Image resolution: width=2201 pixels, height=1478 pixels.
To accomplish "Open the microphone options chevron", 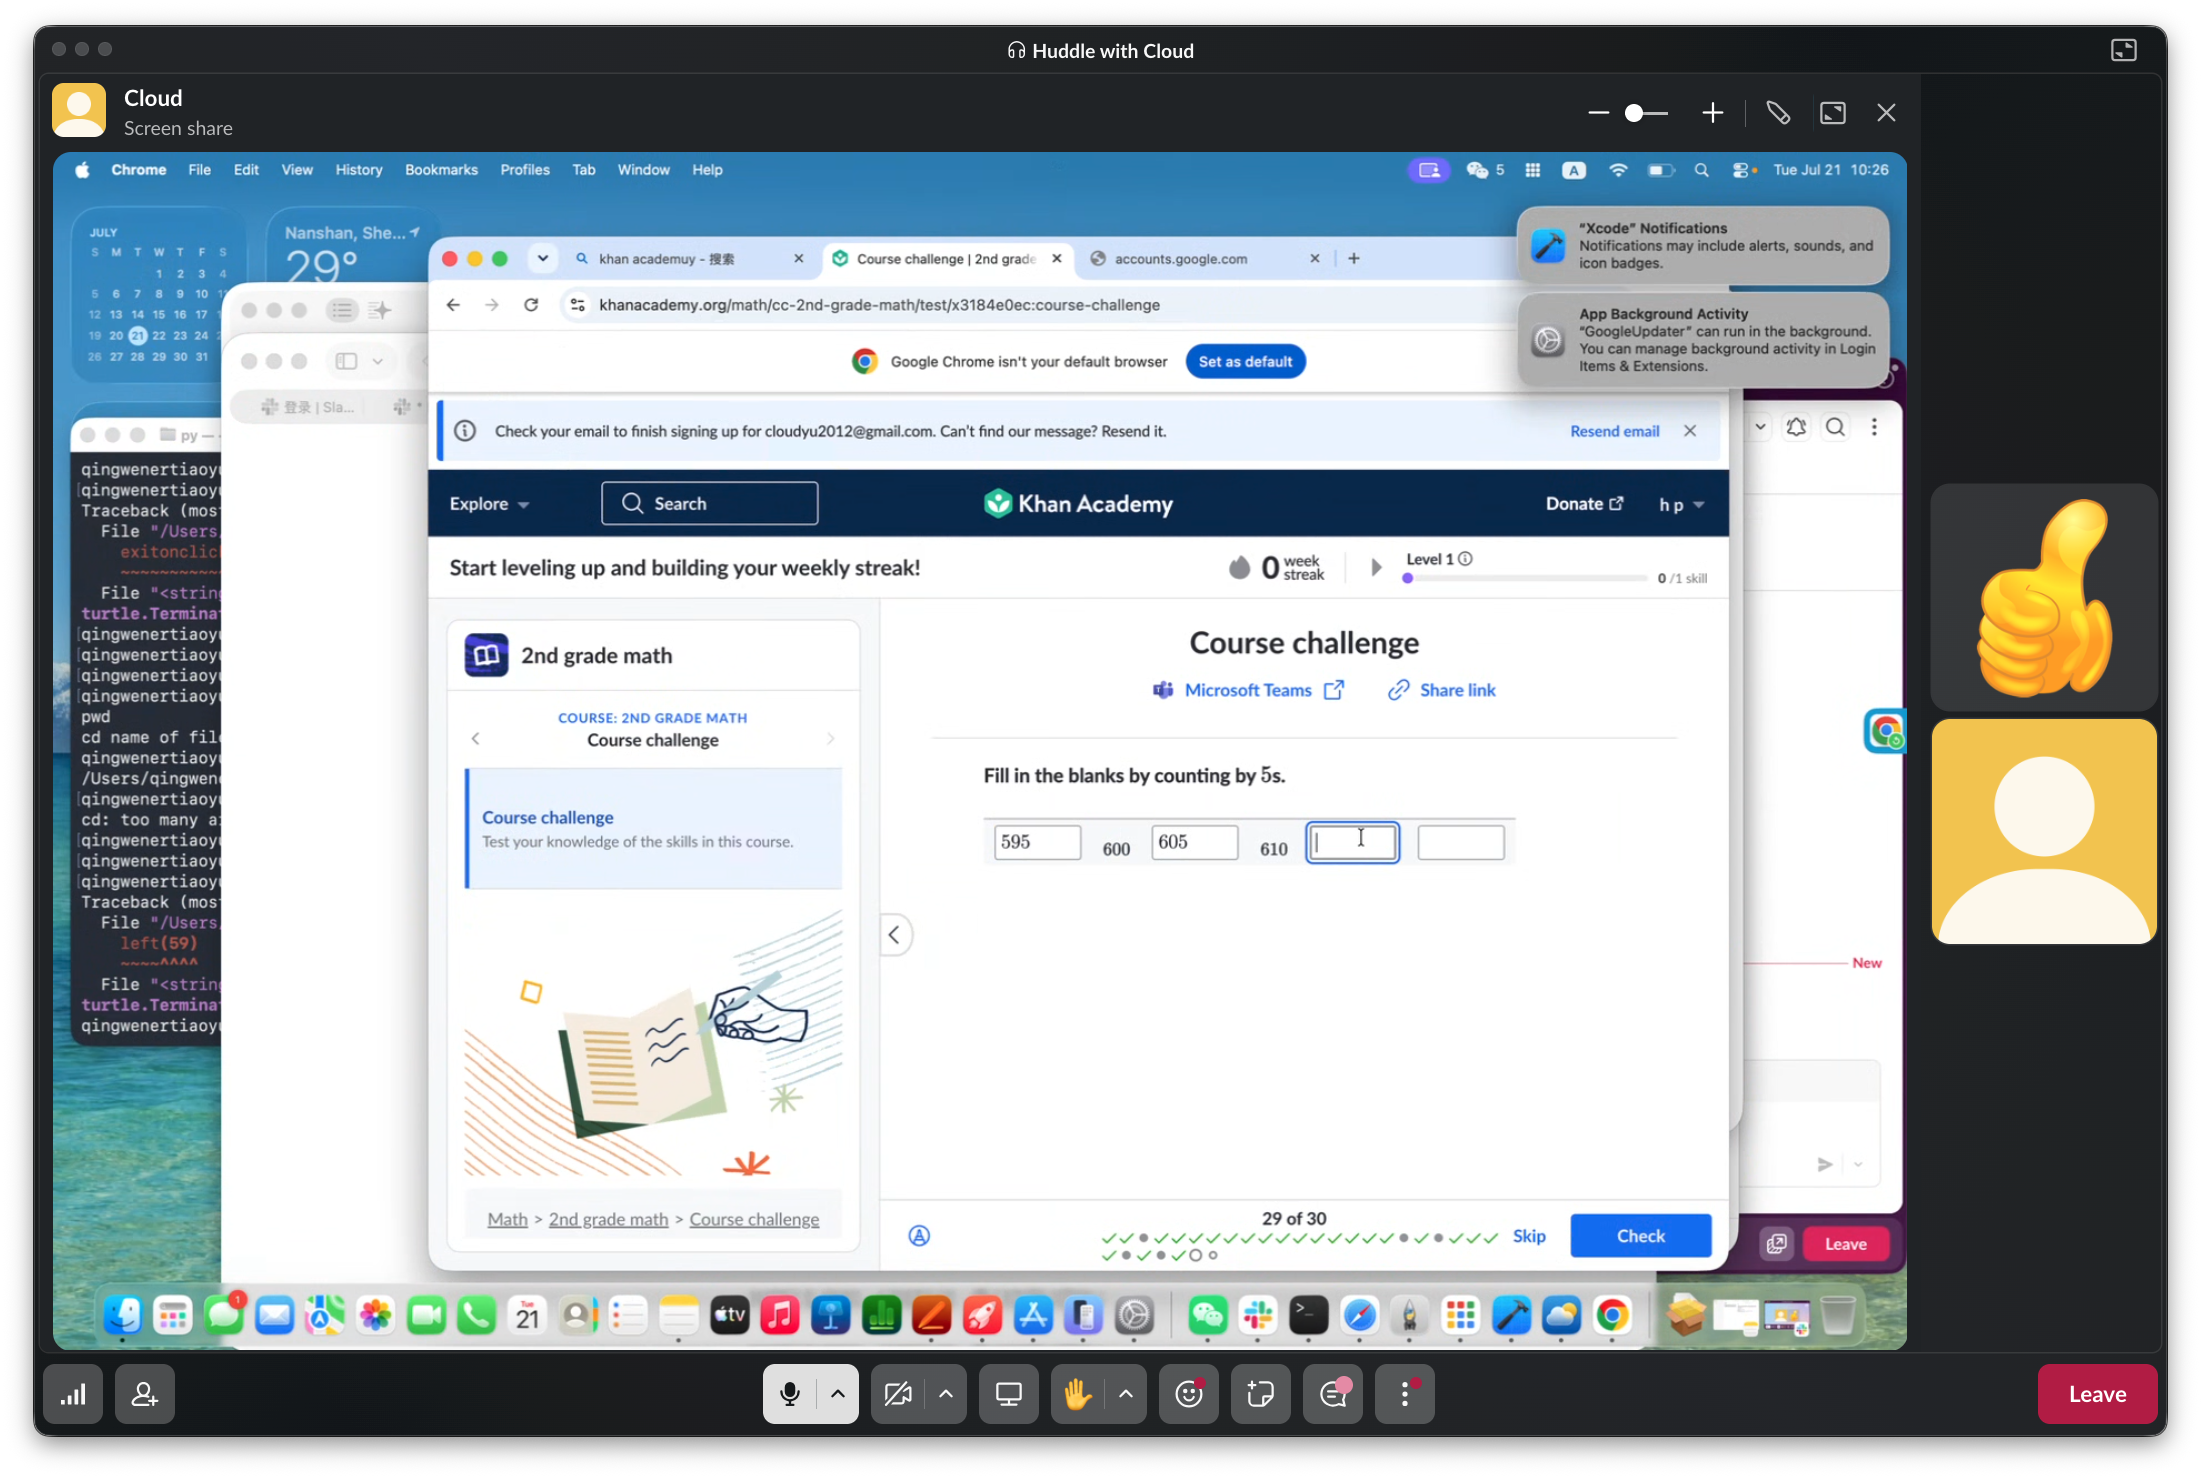I will coord(838,1394).
